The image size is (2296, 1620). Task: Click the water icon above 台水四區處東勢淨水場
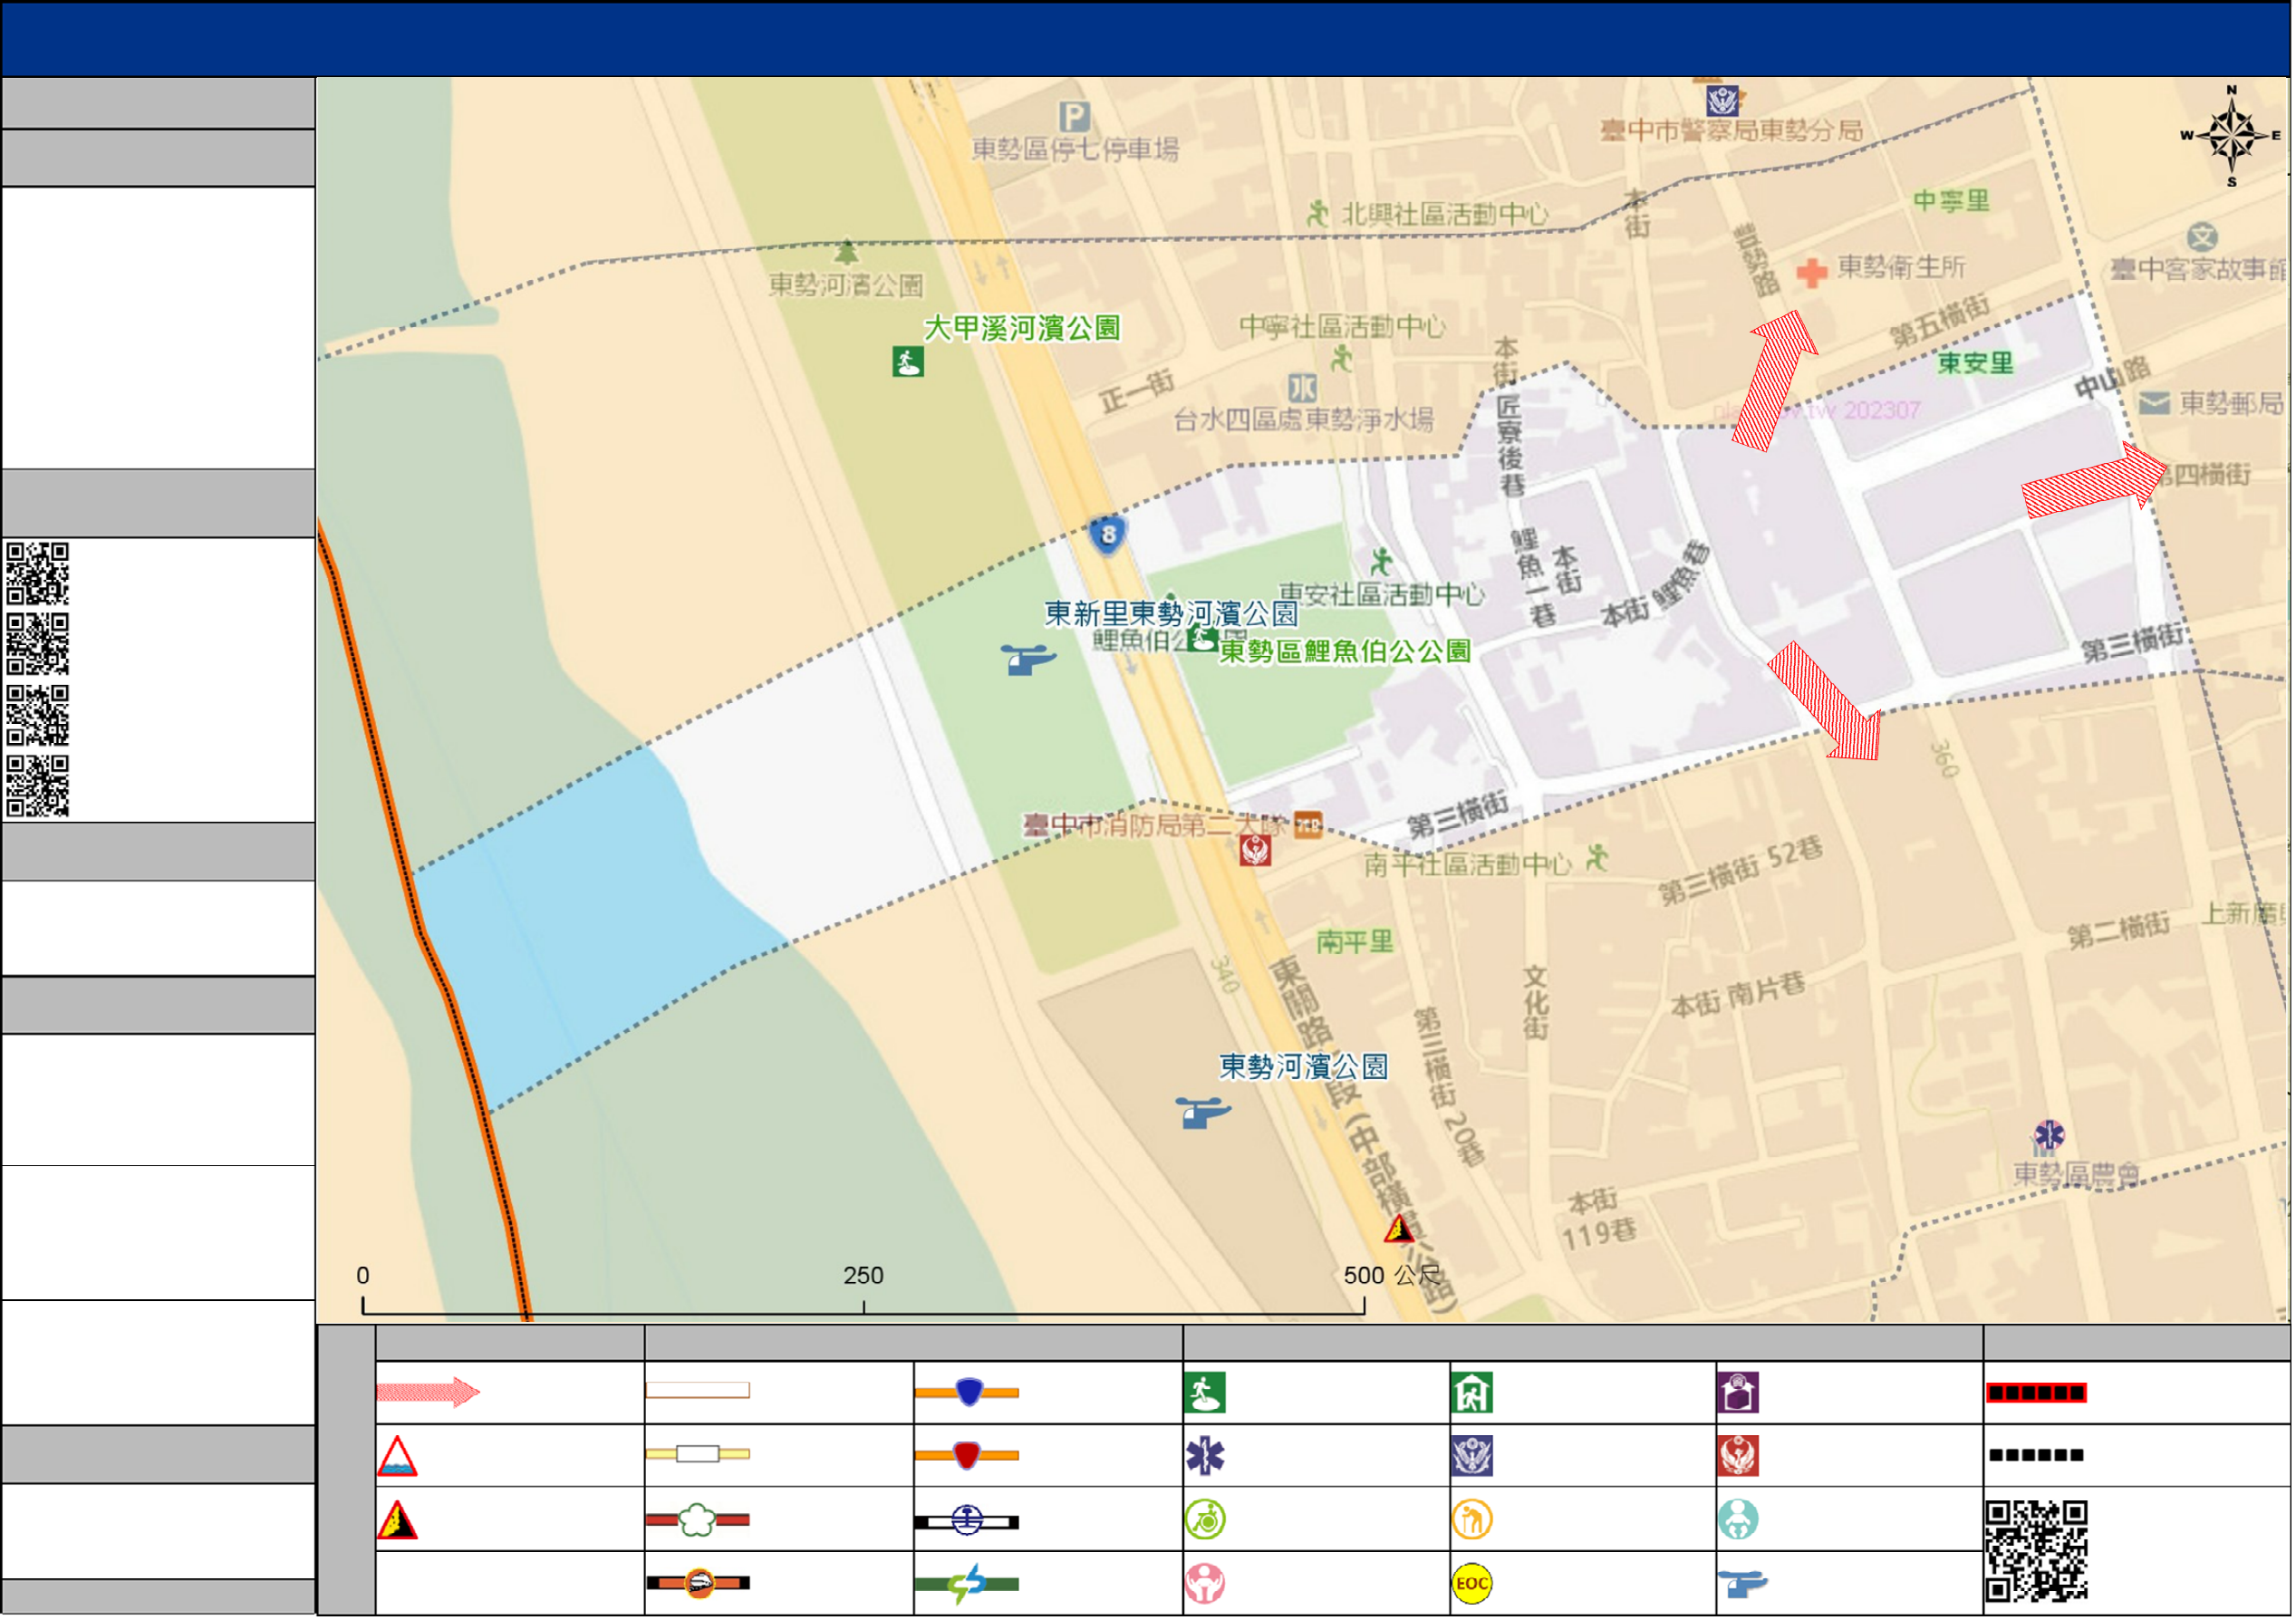click(1303, 388)
